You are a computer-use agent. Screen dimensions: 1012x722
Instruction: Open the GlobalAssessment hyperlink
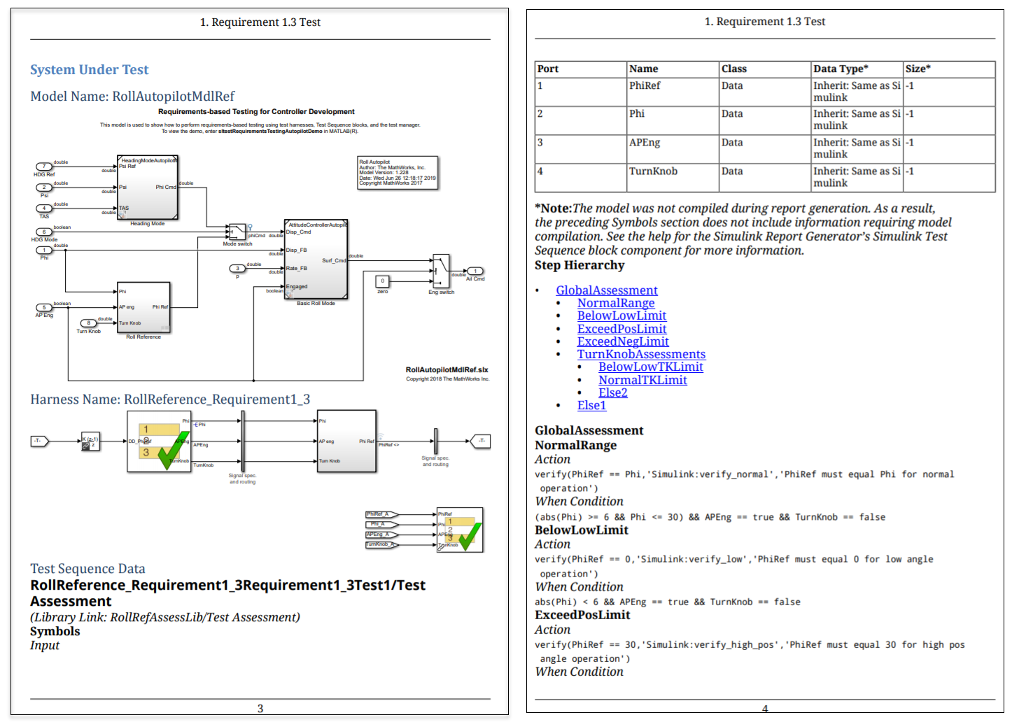point(606,289)
